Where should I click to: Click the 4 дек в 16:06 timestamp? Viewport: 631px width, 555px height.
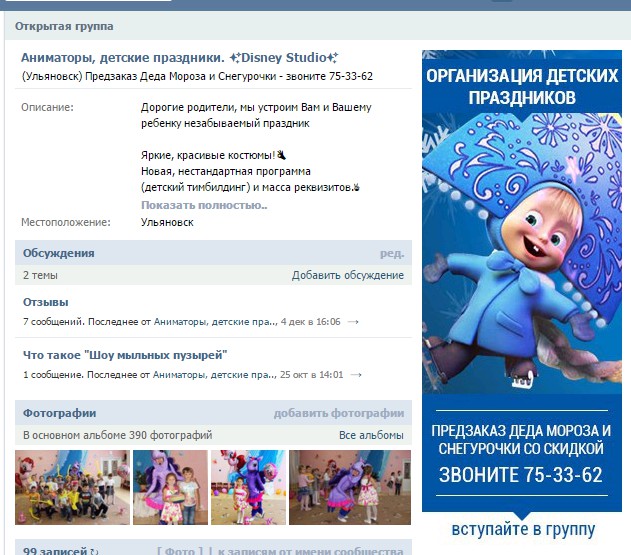[x=311, y=322]
